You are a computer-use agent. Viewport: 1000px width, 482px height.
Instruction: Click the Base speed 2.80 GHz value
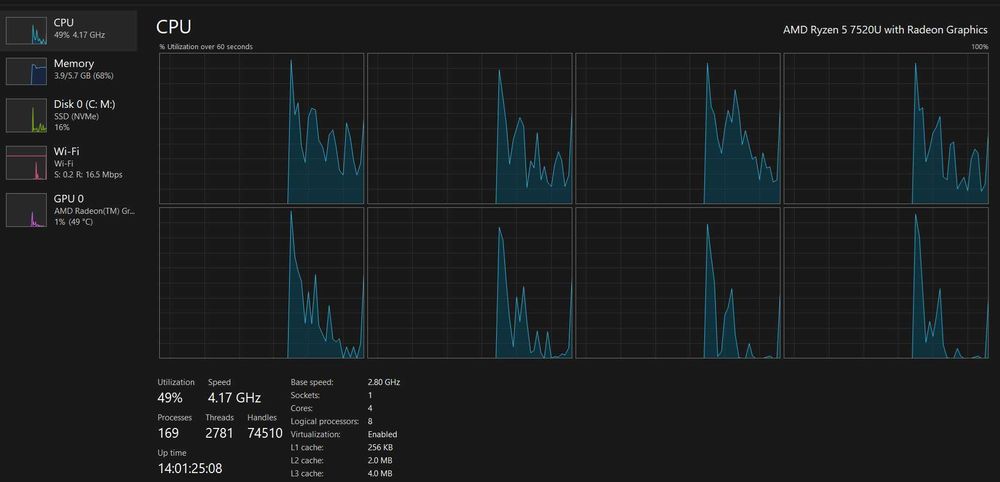click(x=384, y=383)
